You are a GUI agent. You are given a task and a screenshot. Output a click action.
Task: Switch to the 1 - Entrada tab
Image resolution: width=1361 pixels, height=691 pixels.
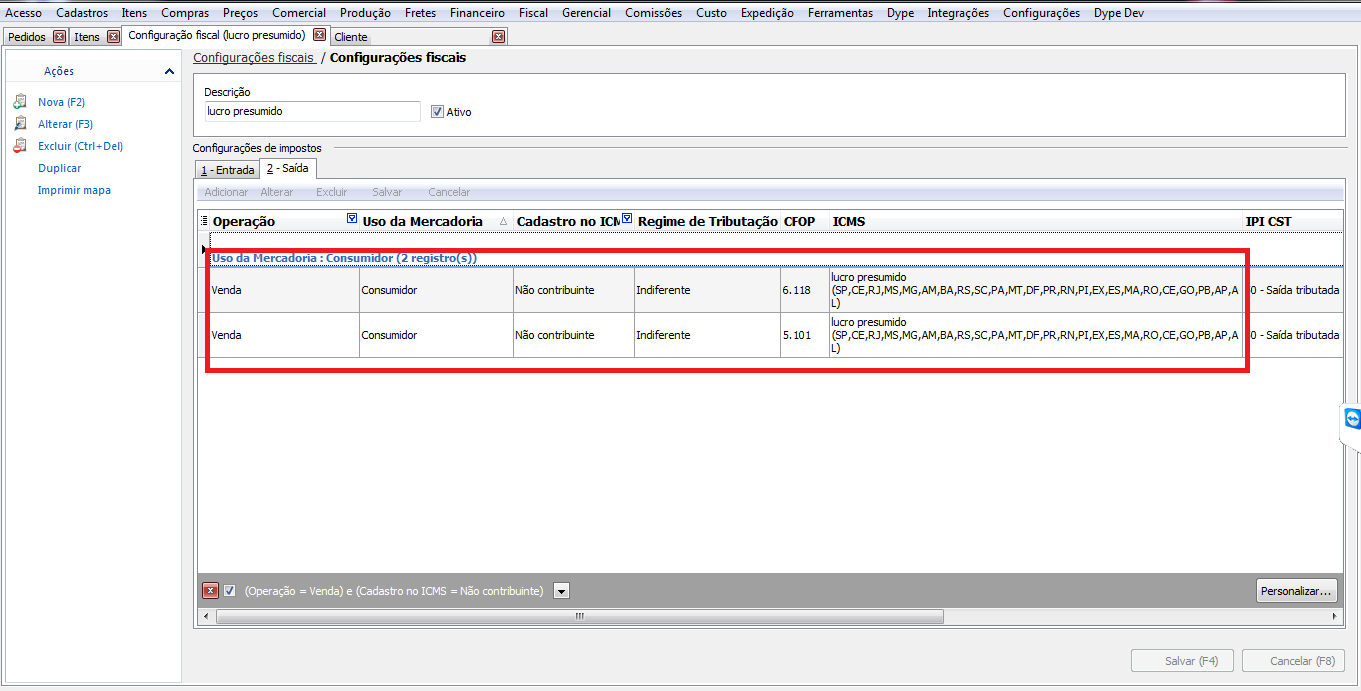point(227,170)
